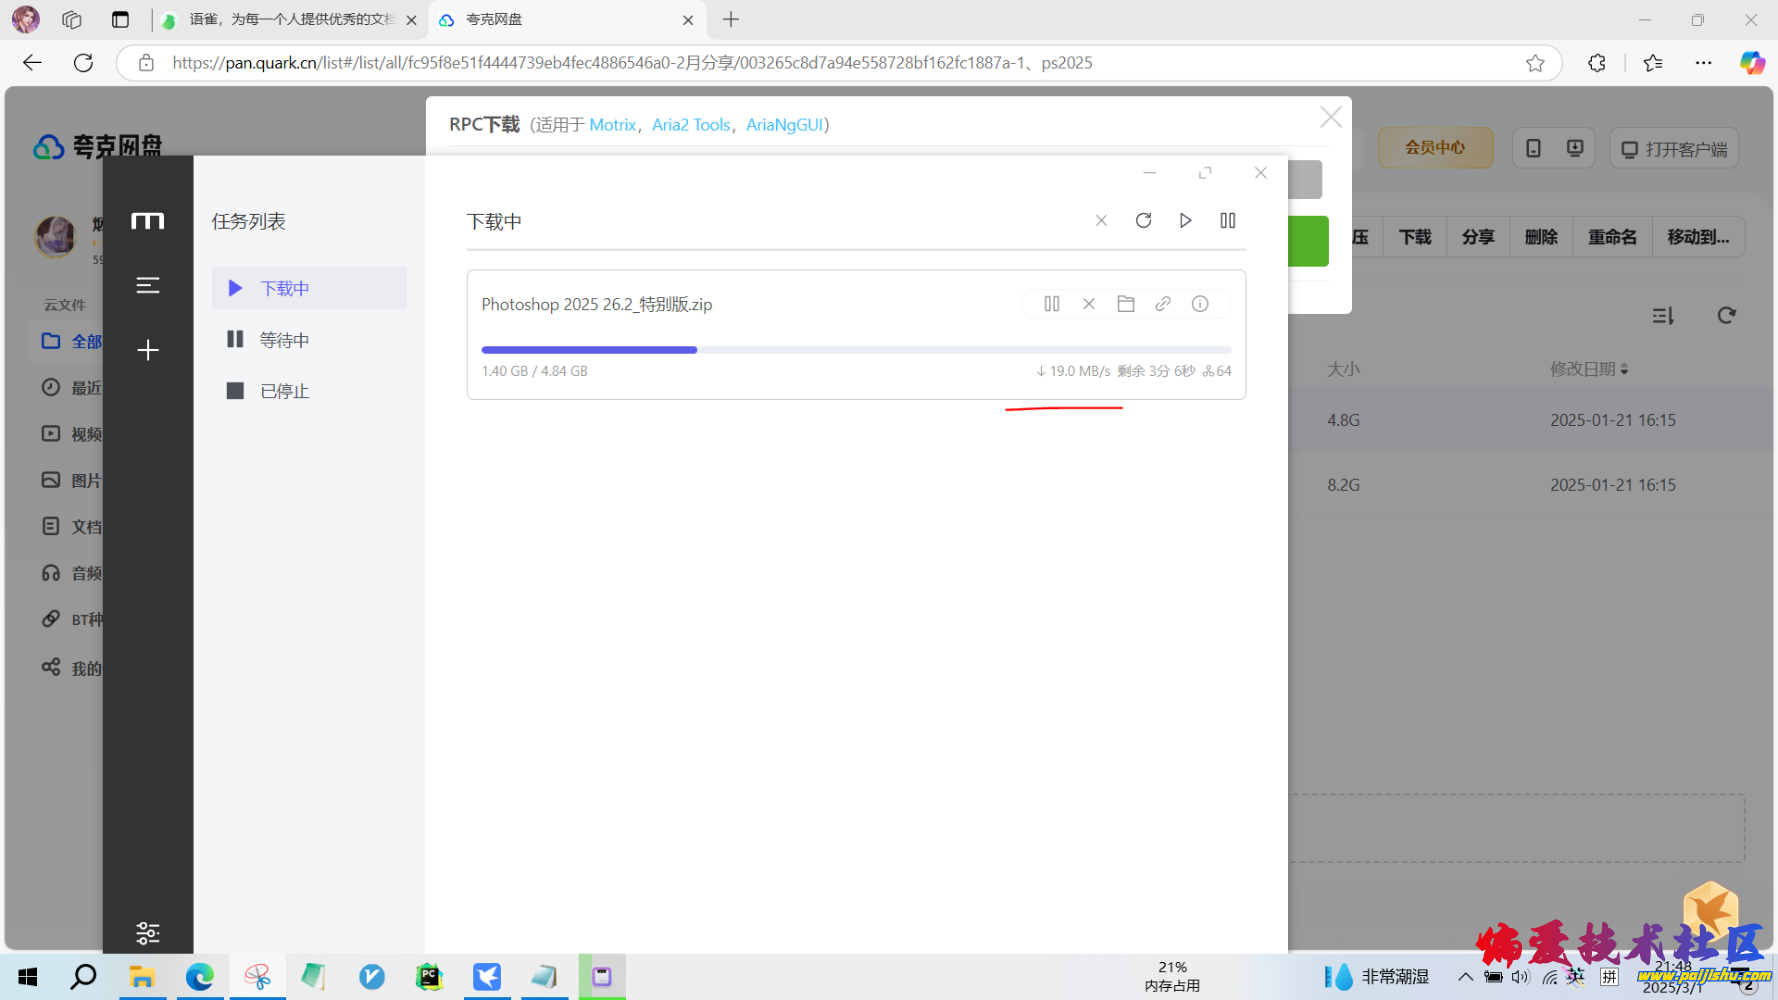1778x1000 pixels.
Task: Delete selected tasks with header X icon
Action: (x=1101, y=221)
